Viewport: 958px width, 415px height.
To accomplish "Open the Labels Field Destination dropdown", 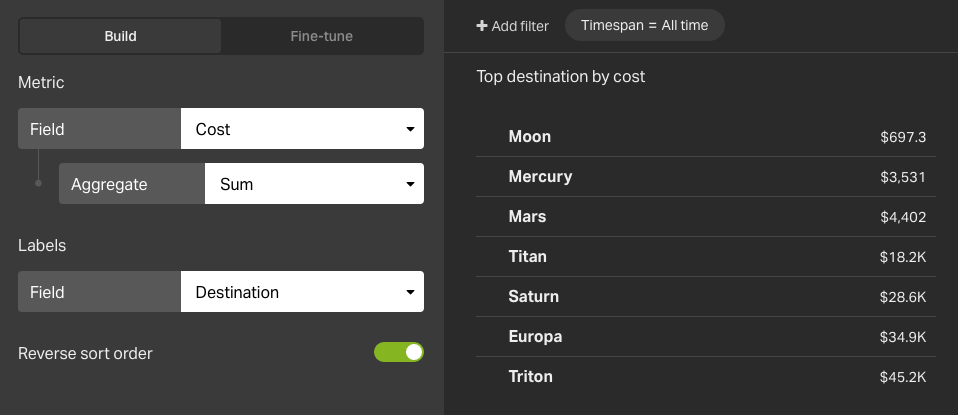I will pos(302,292).
